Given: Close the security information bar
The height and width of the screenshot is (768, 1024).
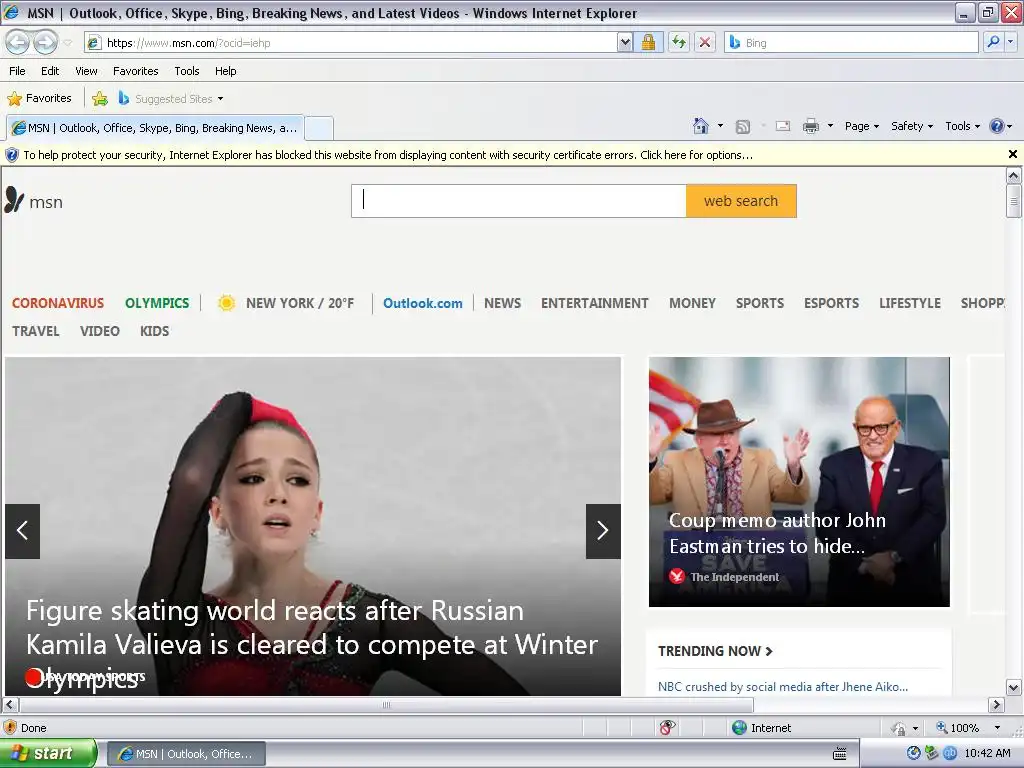Looking at the screenshot, I should pyautogui.click(x=1013, y=154).
